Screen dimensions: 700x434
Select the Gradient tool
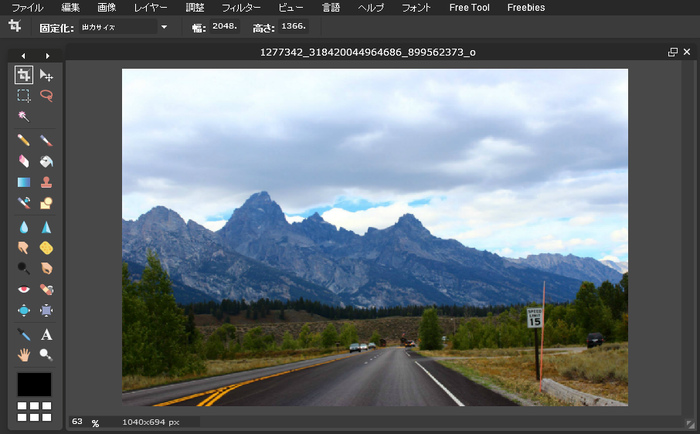point(24,182)
